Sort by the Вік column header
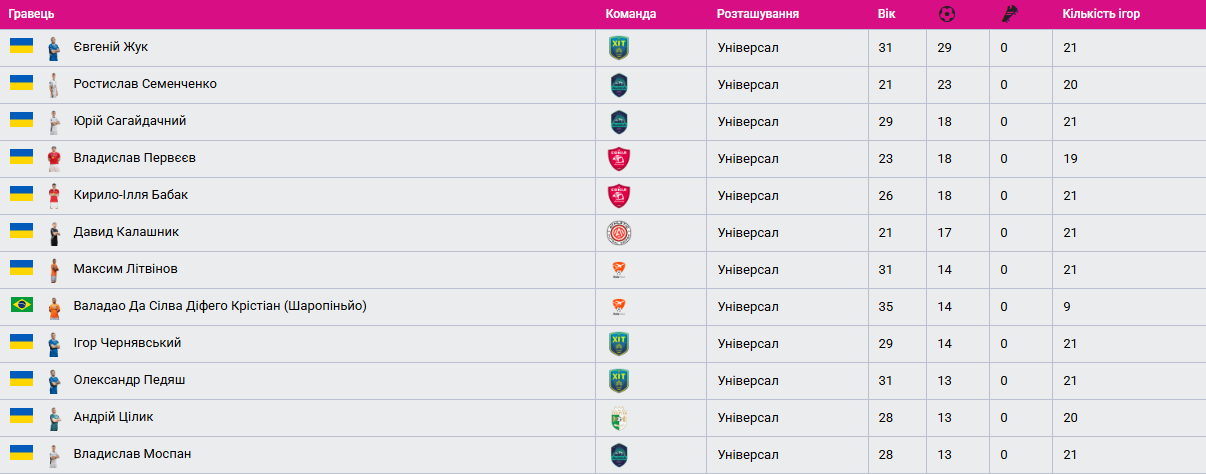 pos(887,14)
